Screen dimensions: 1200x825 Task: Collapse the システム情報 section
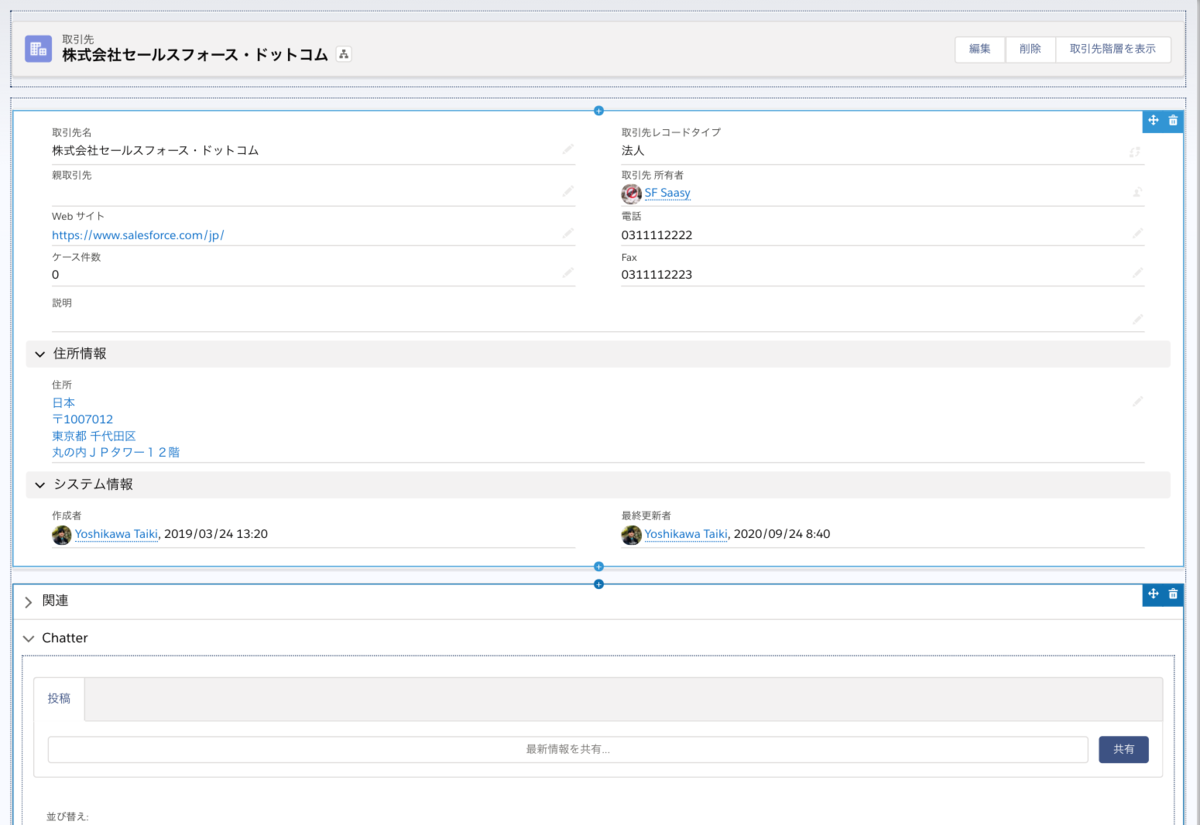[40, 485]
